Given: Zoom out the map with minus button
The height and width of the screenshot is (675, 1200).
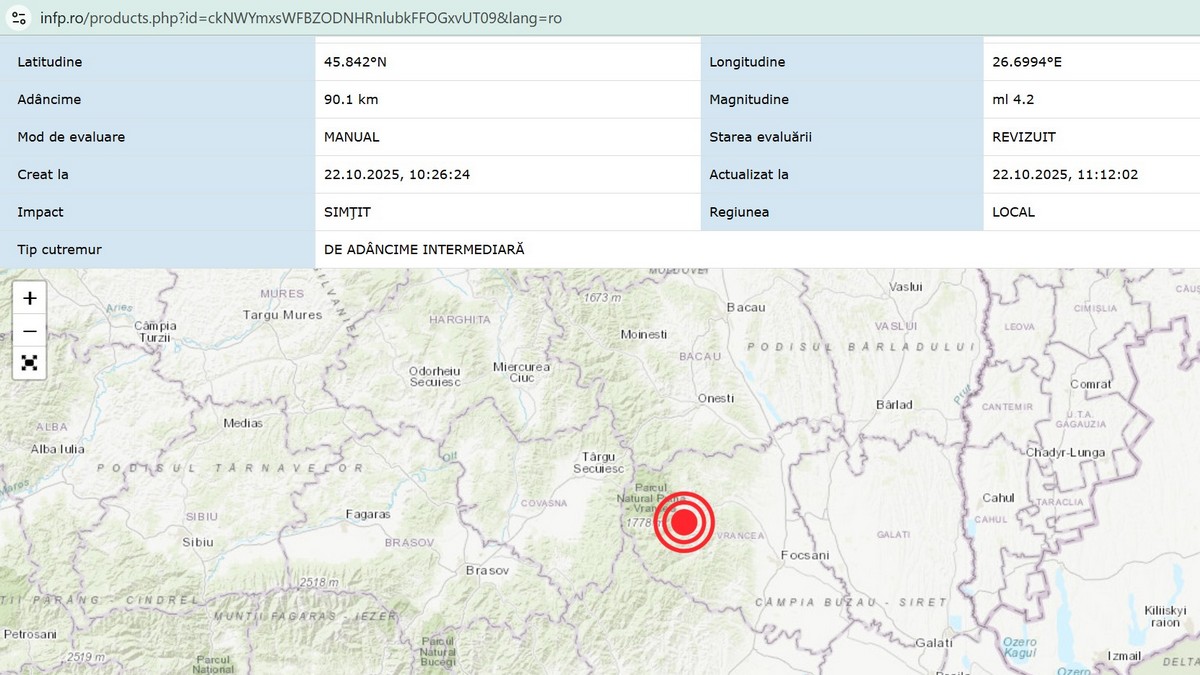Looking at the screenshot, I should [30, 331].
